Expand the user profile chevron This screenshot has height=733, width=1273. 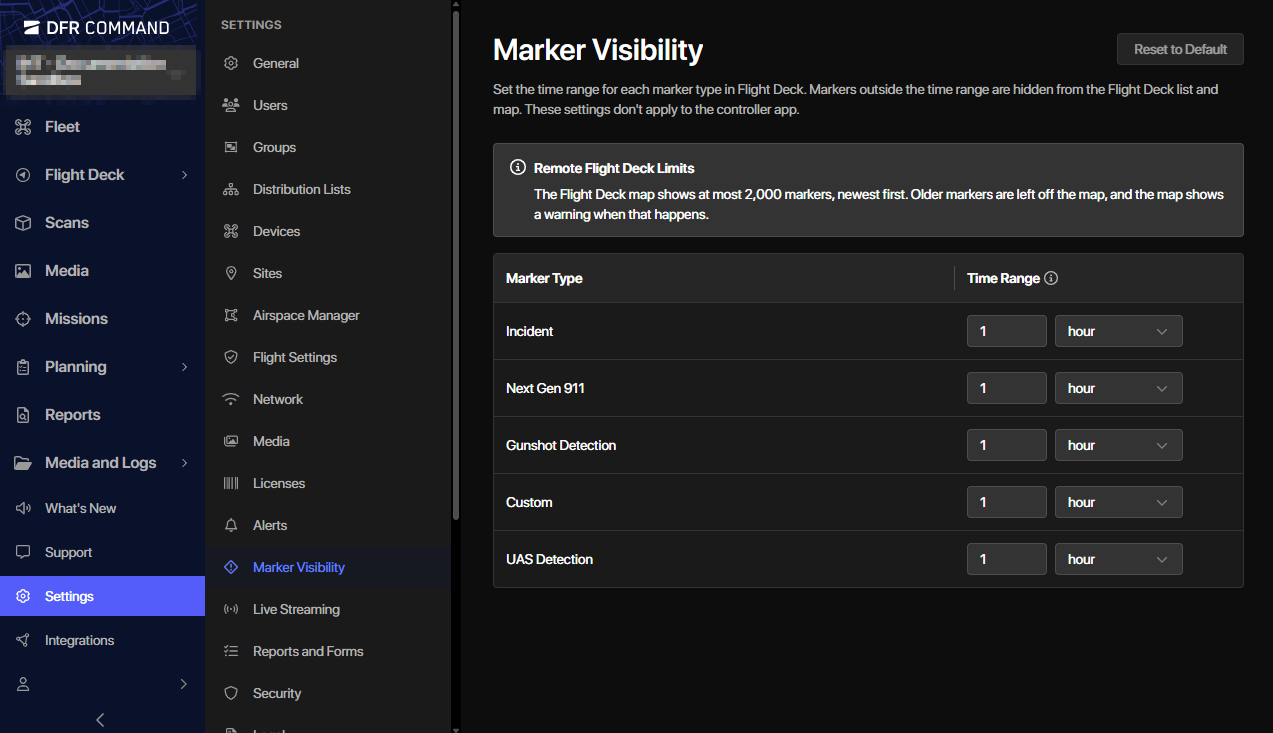(x=184, y=684)
